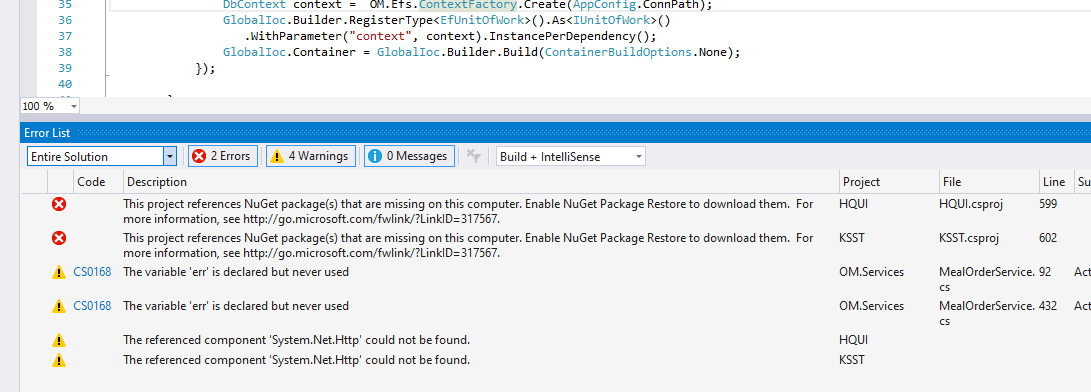Open the Entire Solution scope dropdown
The width and height of the screenshot is (1091, 392).
click(x=102, y=157)
